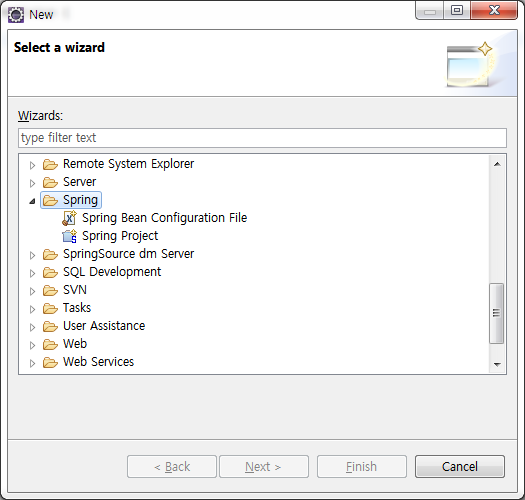The height and width of the screenshot is (500, 525).
Task: Click the Next button
Action: pos(264,466)
